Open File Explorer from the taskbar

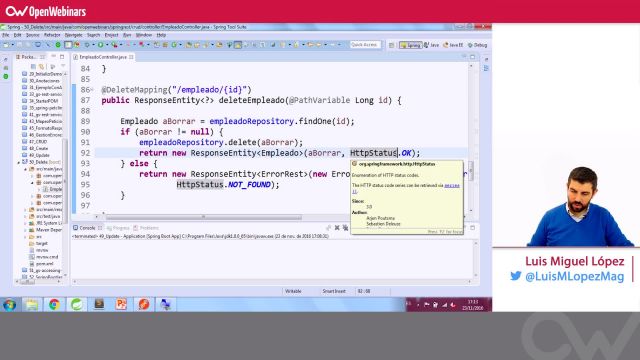pyautogui.click(x=32, y=304)
